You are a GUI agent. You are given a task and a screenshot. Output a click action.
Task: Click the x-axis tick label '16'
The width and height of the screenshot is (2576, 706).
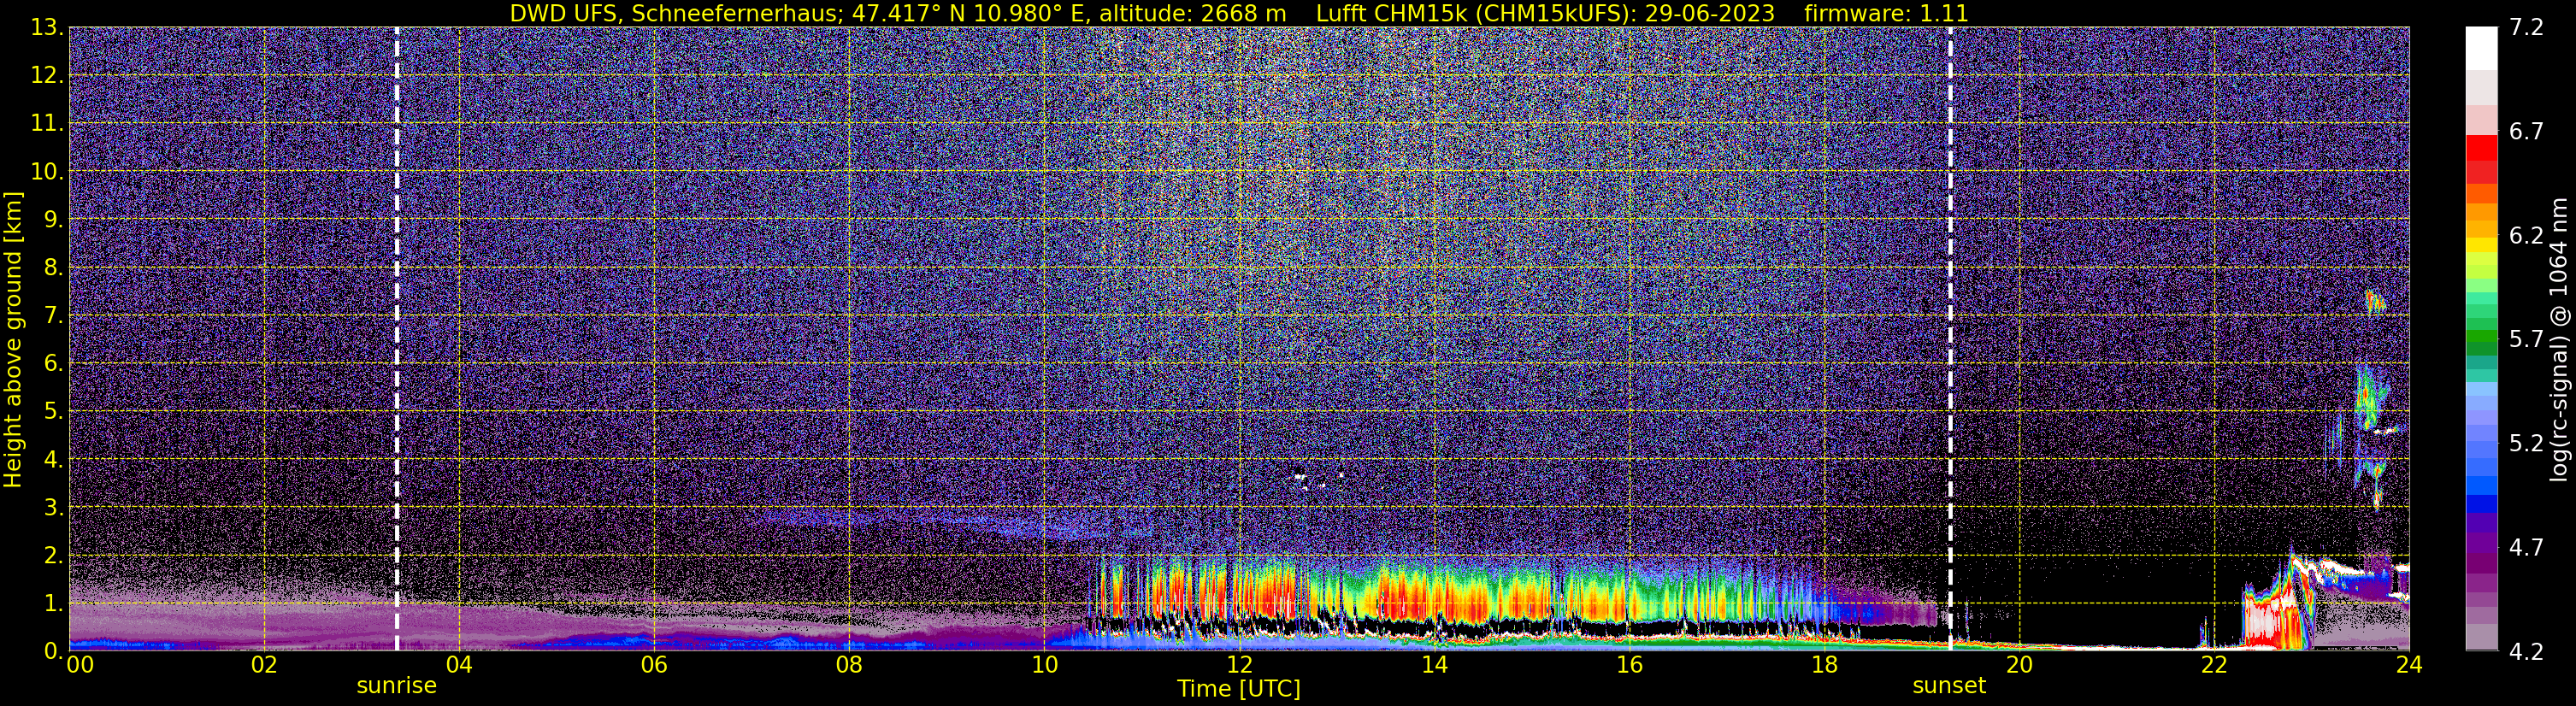tap(1629, 665)
